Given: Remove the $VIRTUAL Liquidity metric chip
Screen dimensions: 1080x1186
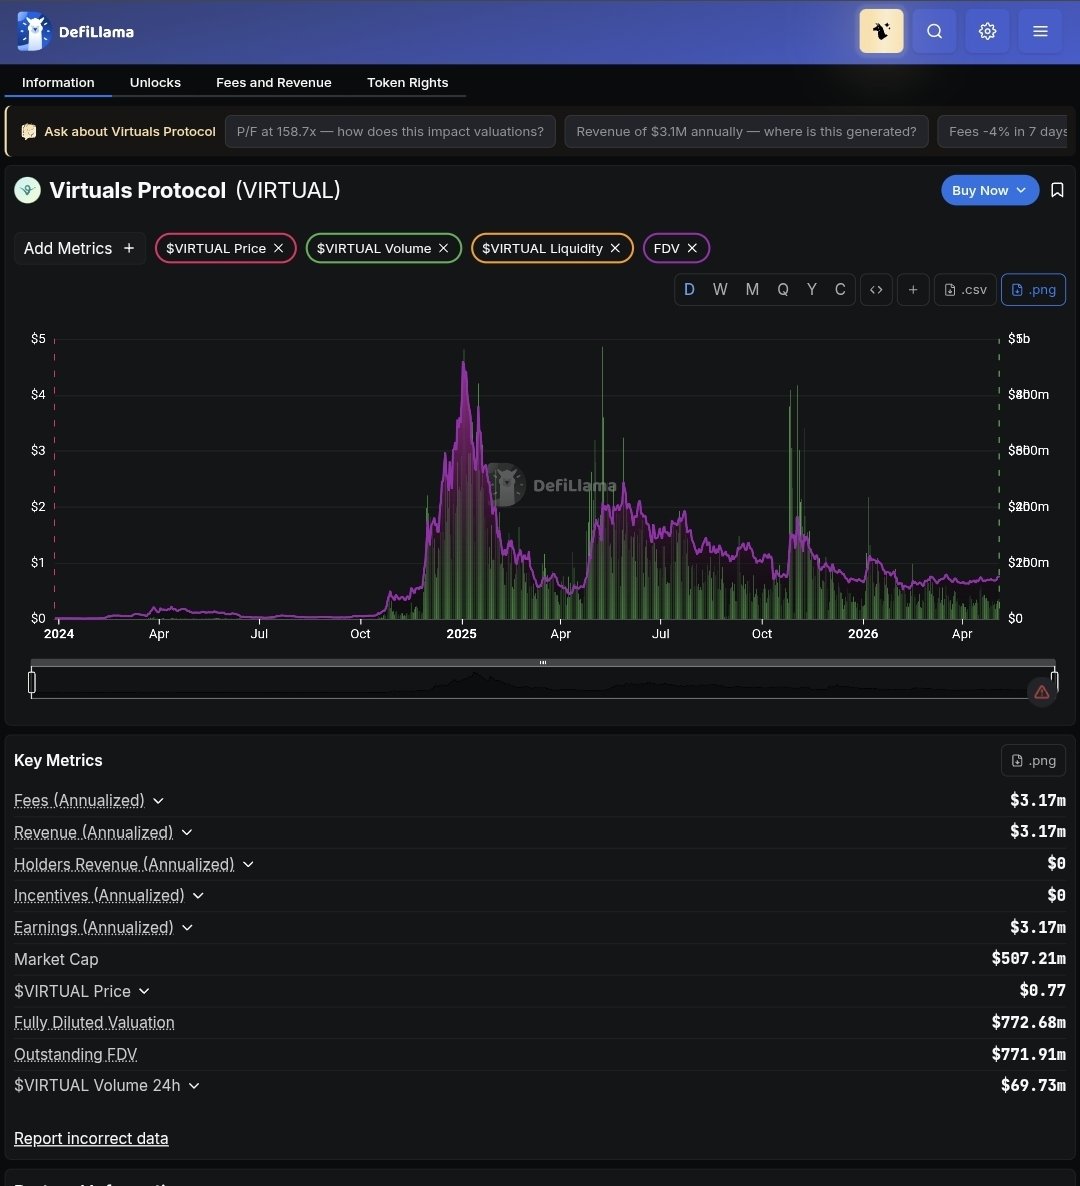Looking at the screenshot, I should (615, 248).
